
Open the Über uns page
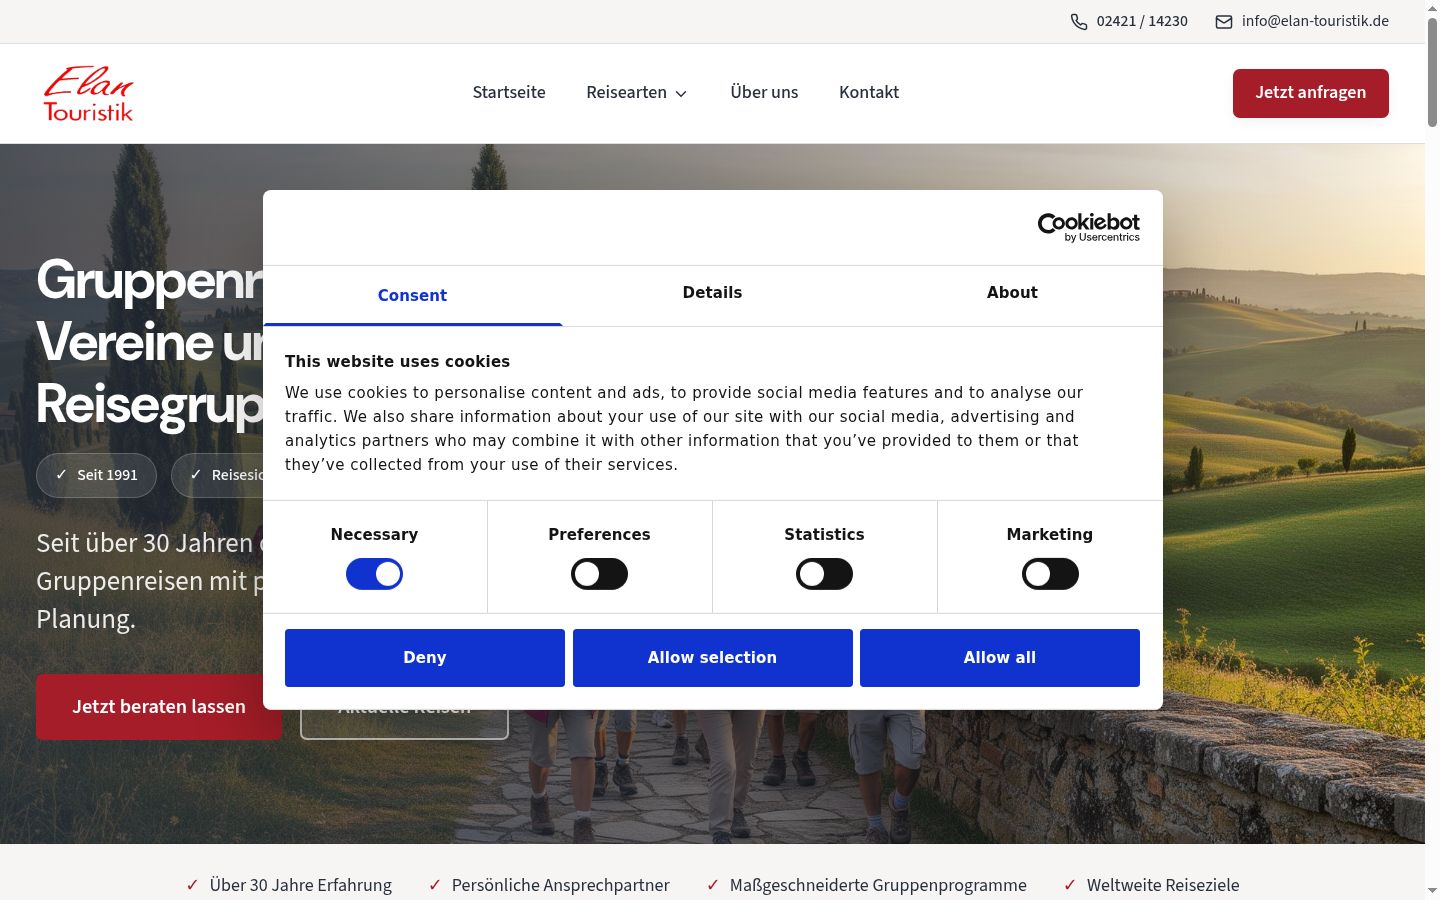[x=764, y=92]
